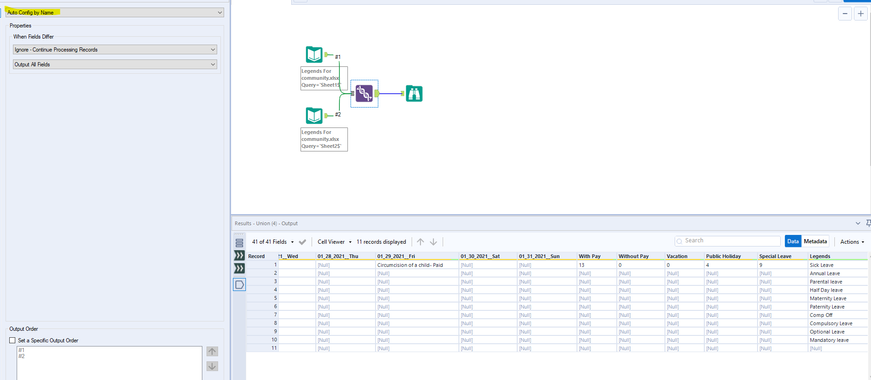871x380 pixels.
Task: Click the results messages list icon
Action: pos(239,243)
